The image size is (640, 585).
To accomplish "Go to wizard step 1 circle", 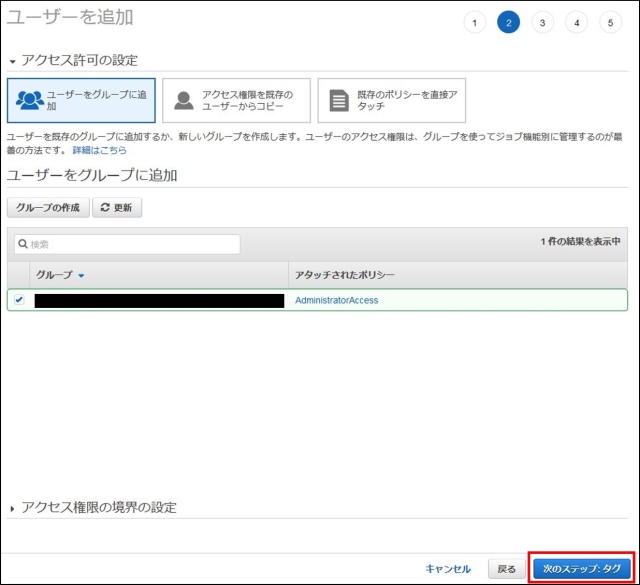I will [x=474, y=23].
